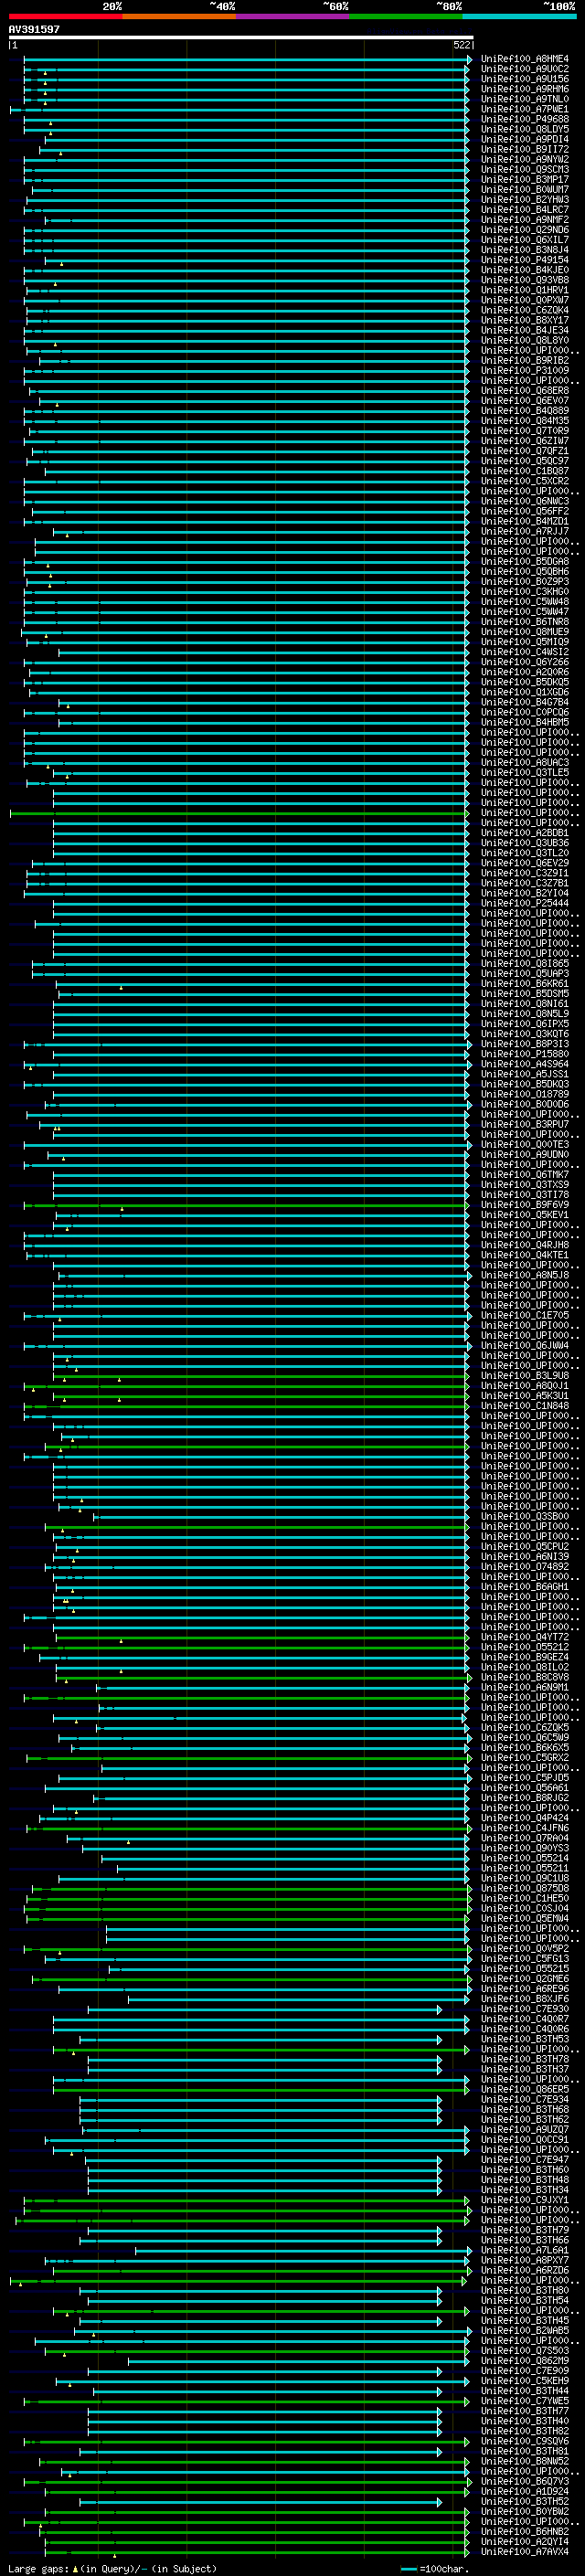Click the Large gaps legend text
The width and height of the screenshot is (585, 2576).
tap(112, 2568)
